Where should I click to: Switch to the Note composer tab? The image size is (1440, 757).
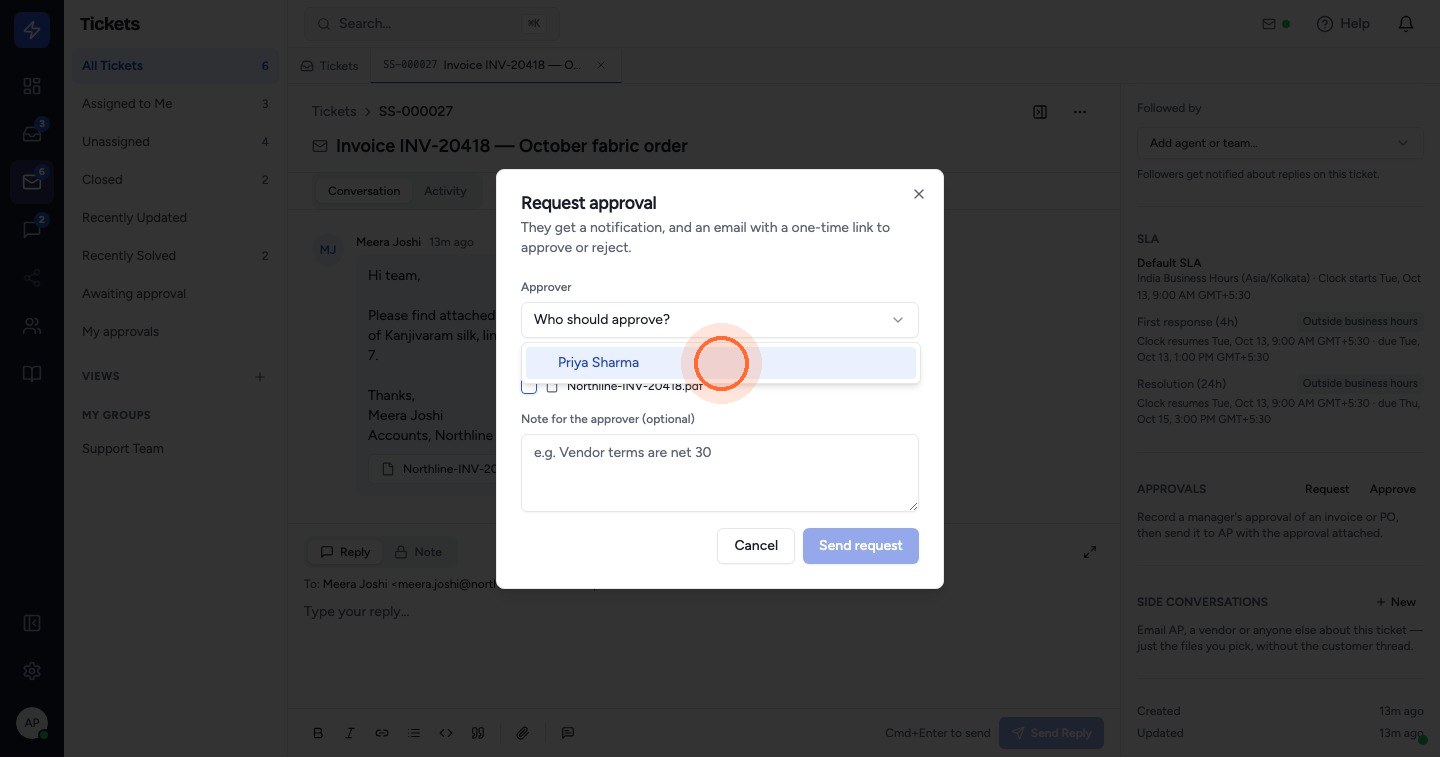point(418,552)
